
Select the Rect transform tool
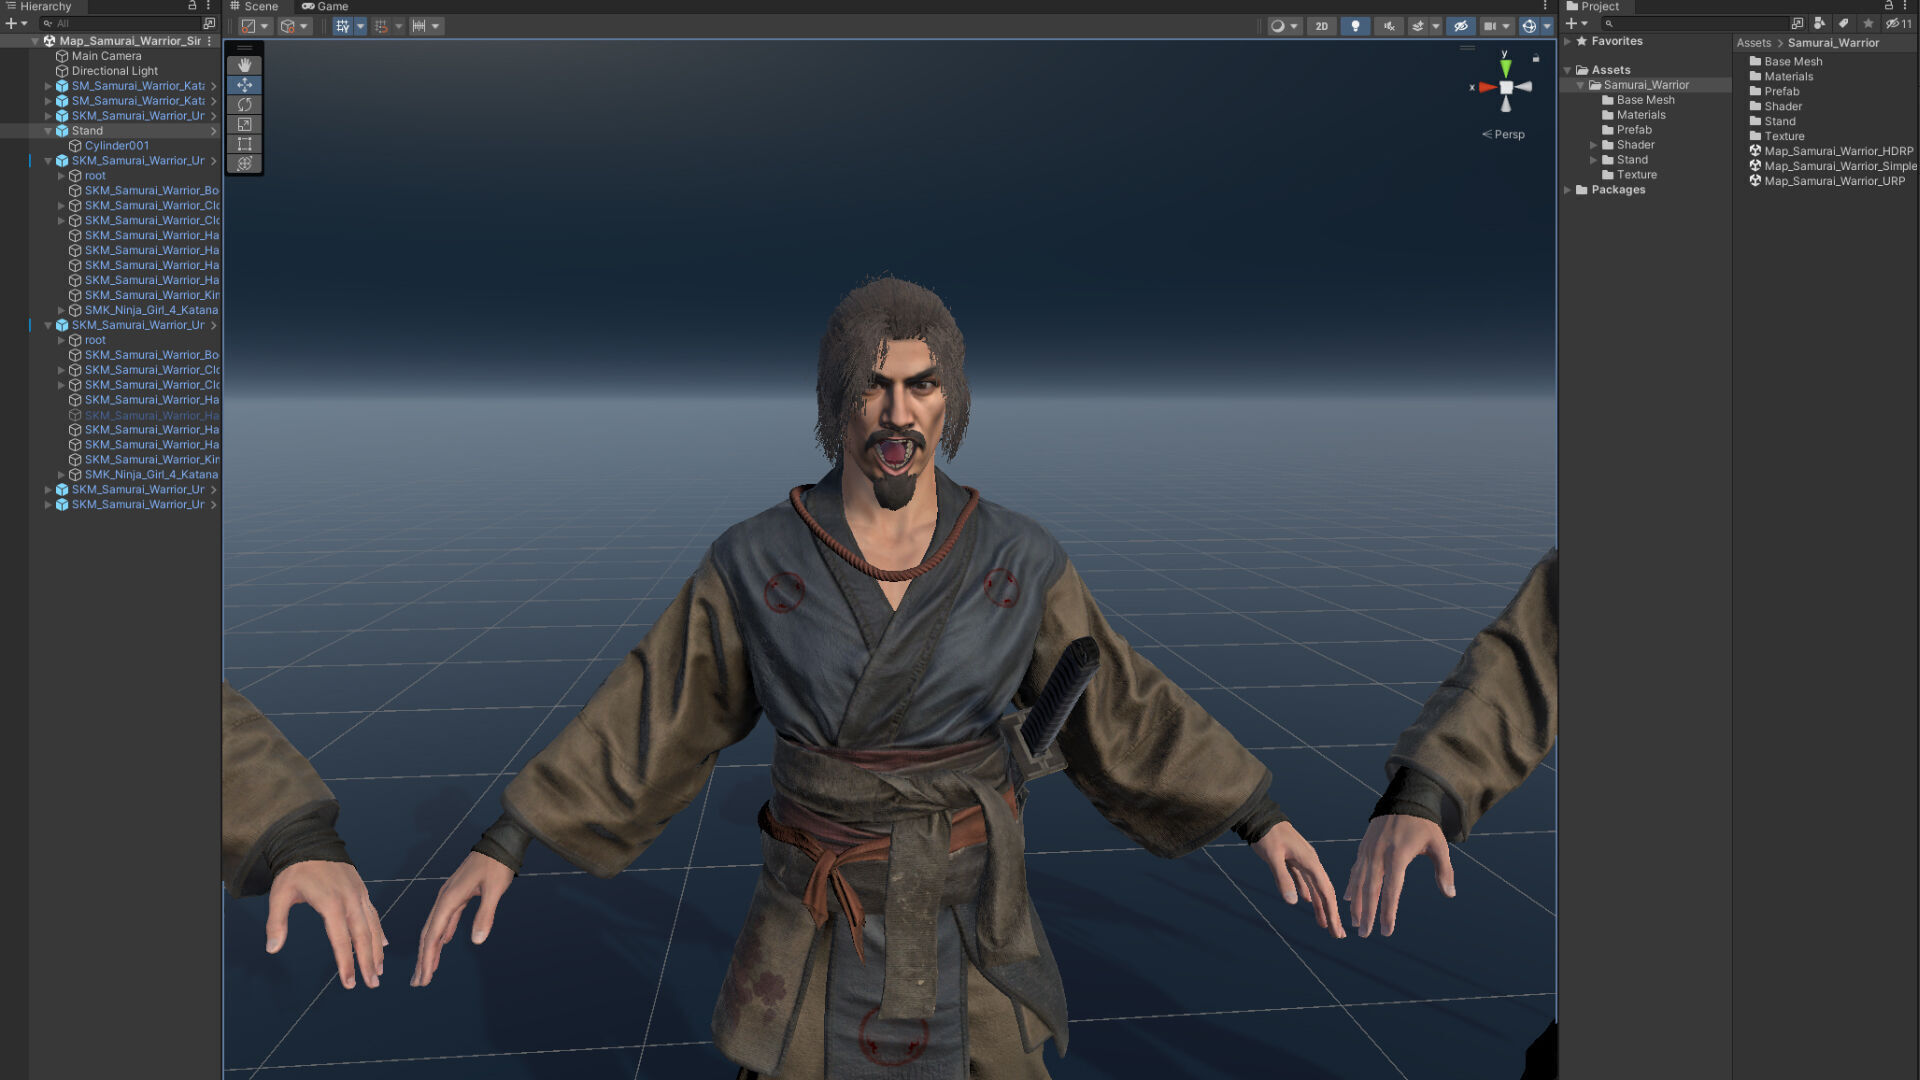pyautogui.click(x=244, y=144)
